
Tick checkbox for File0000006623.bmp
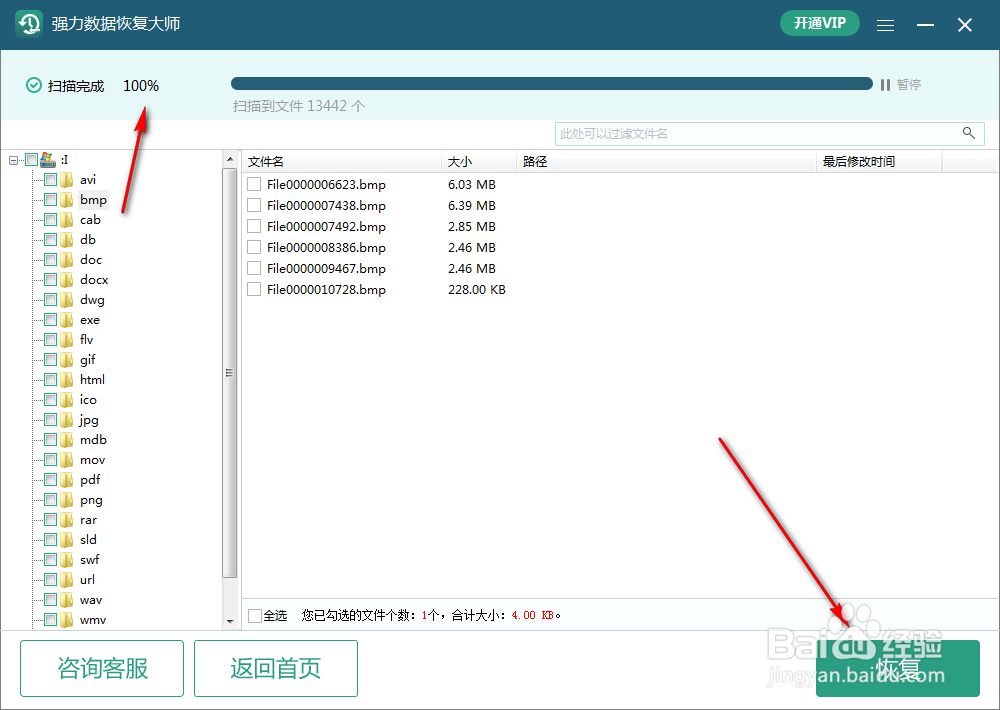coord(254,184)
